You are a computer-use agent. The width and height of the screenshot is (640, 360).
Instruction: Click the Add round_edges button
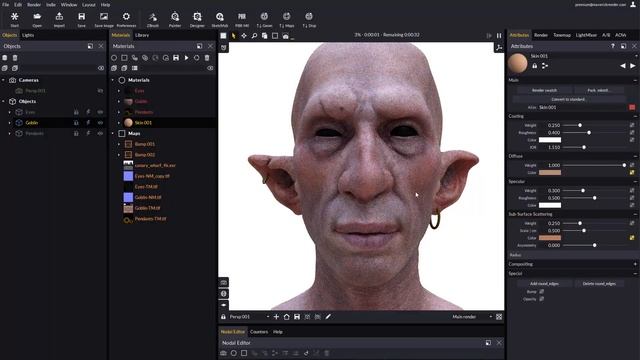[x=544, y=284]
